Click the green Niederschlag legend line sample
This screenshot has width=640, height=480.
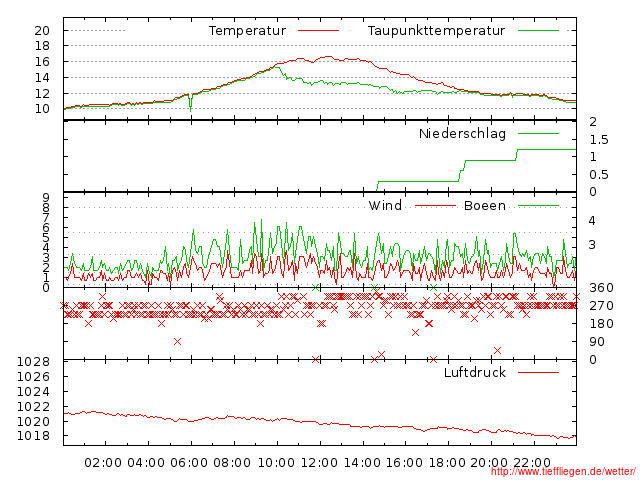point(538,133)
